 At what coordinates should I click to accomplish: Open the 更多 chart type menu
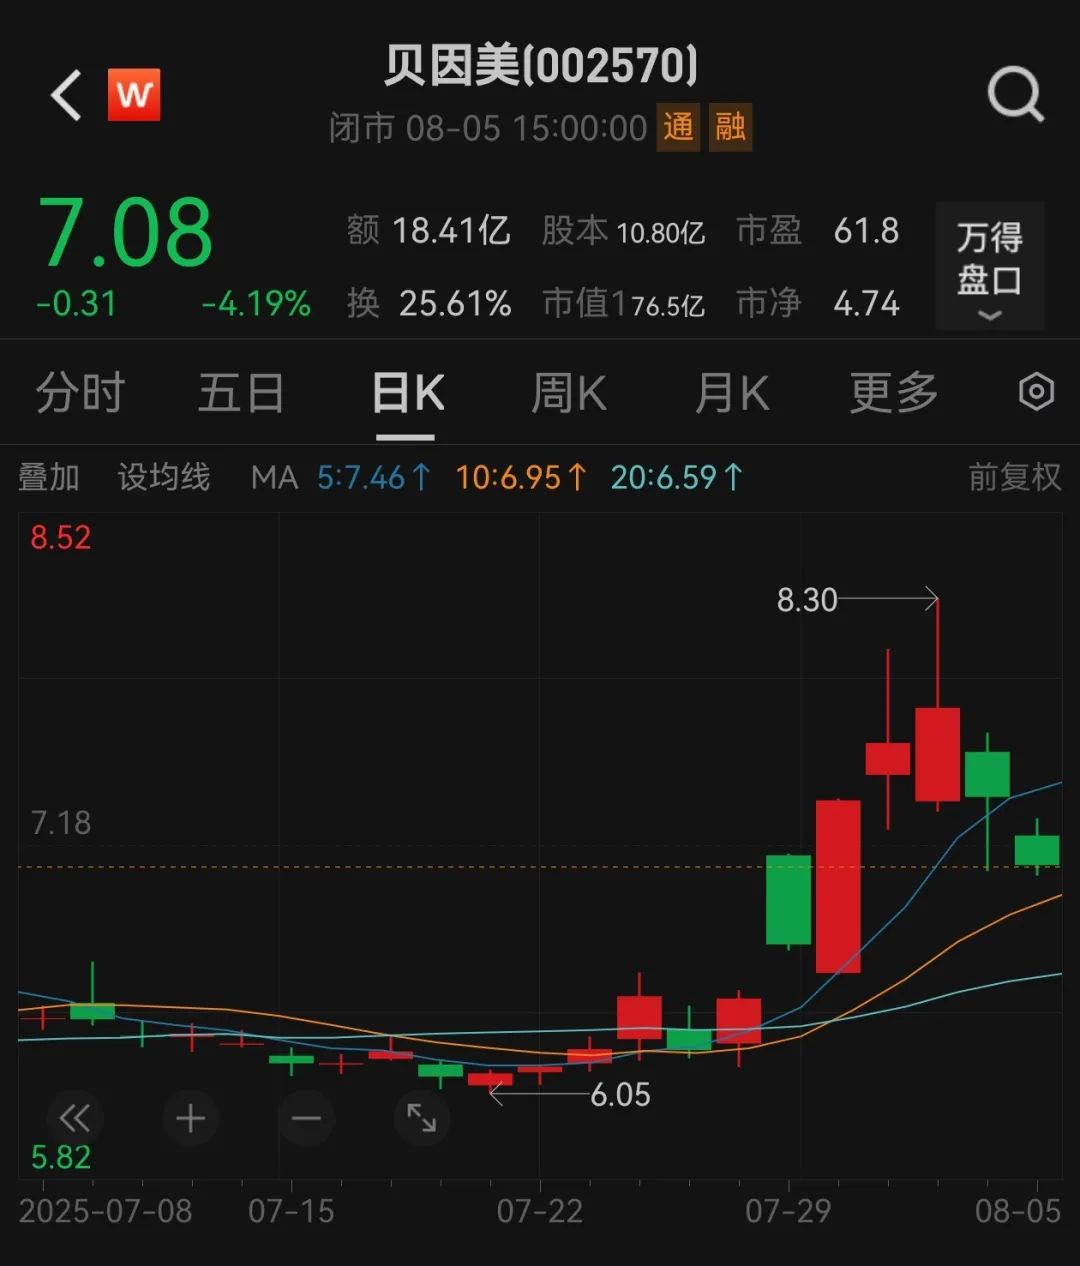pos(893,393)
